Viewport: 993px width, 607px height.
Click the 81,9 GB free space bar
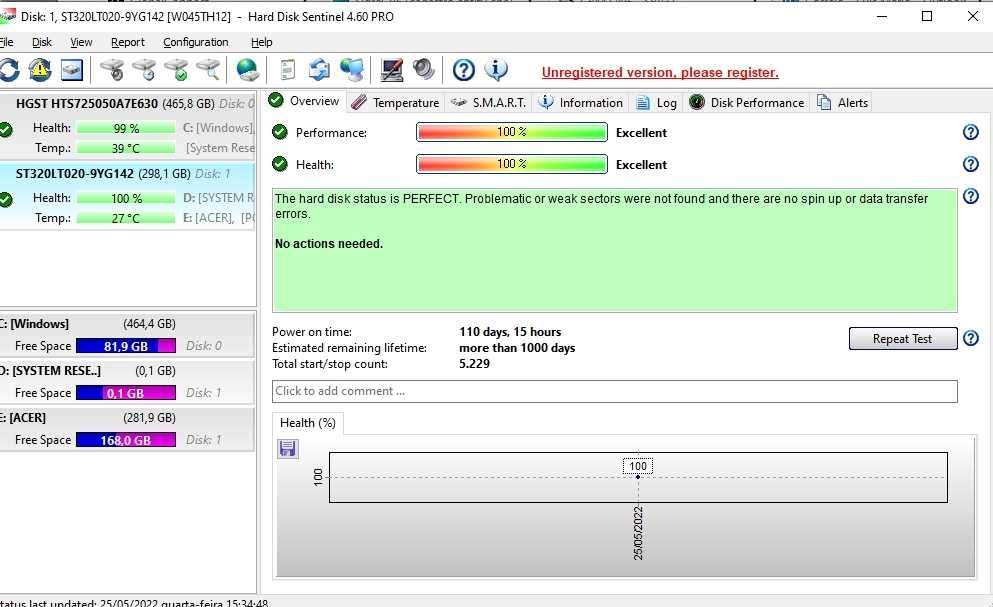(125, 346)
